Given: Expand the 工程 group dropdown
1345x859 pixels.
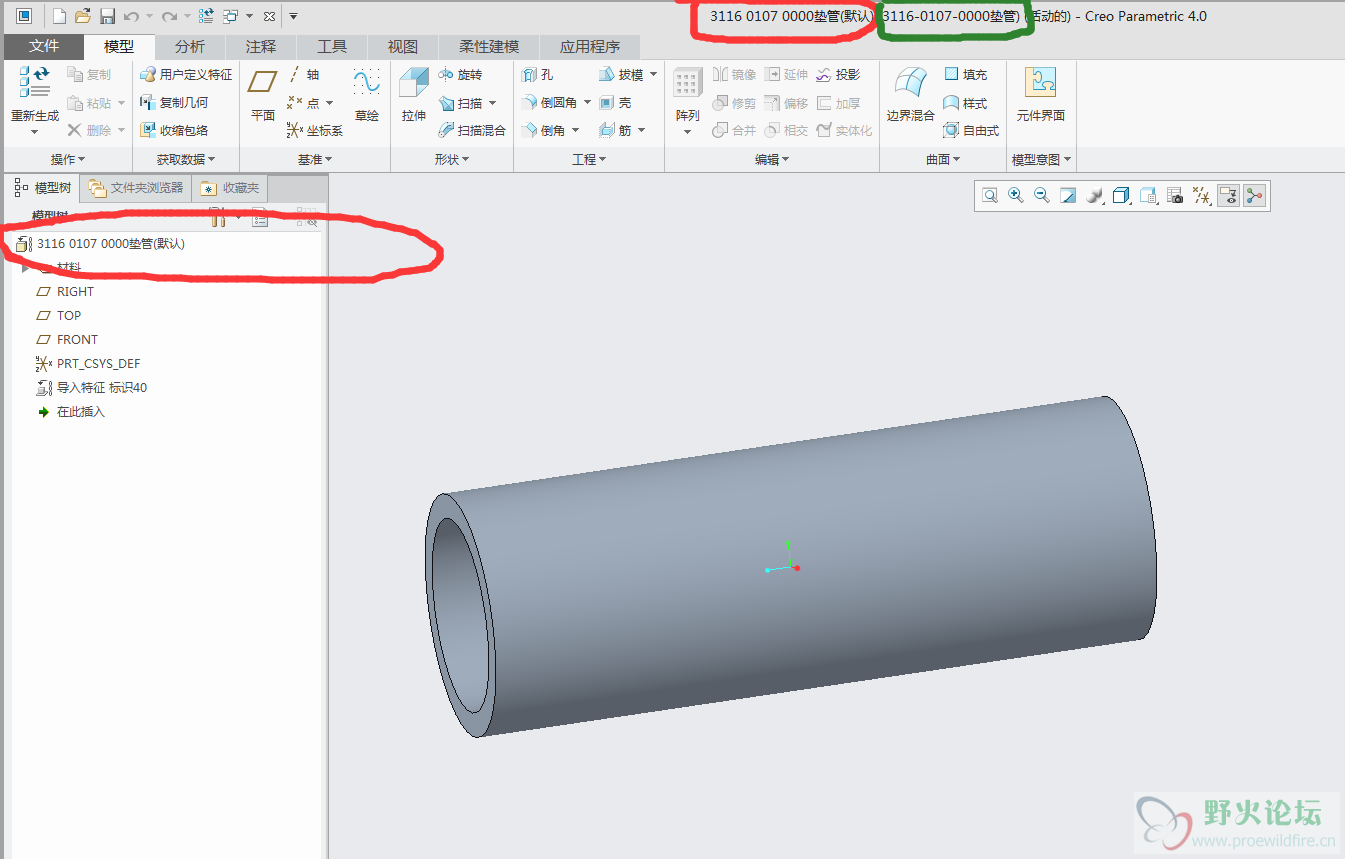Looking at the screenshot, I should point(589,159).
